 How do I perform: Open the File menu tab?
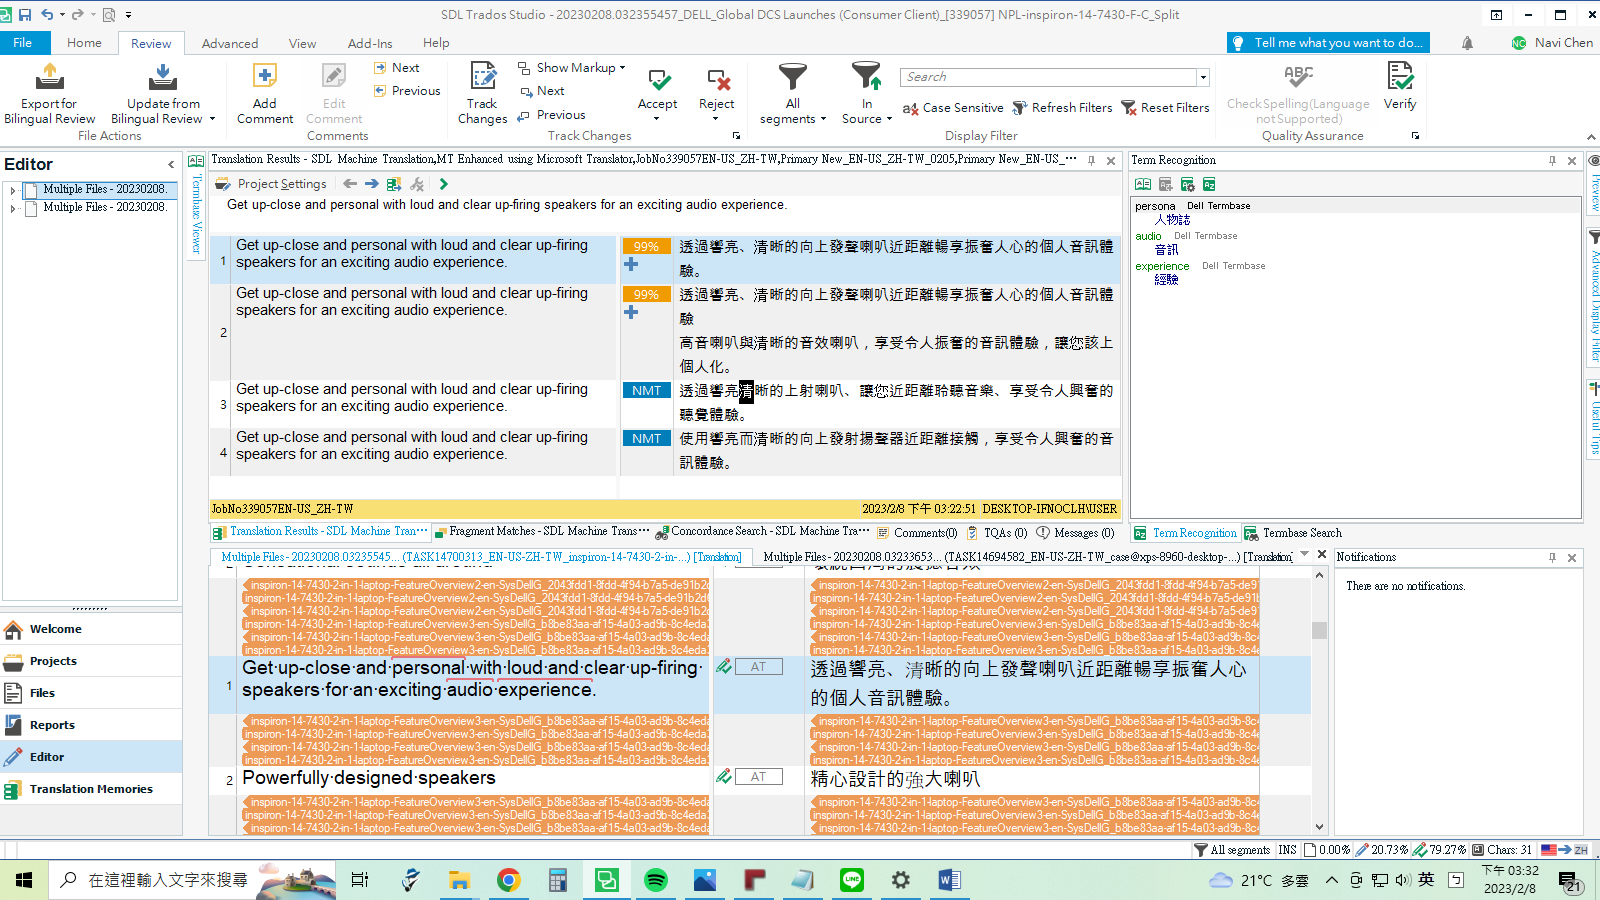(x=23, y=43)
